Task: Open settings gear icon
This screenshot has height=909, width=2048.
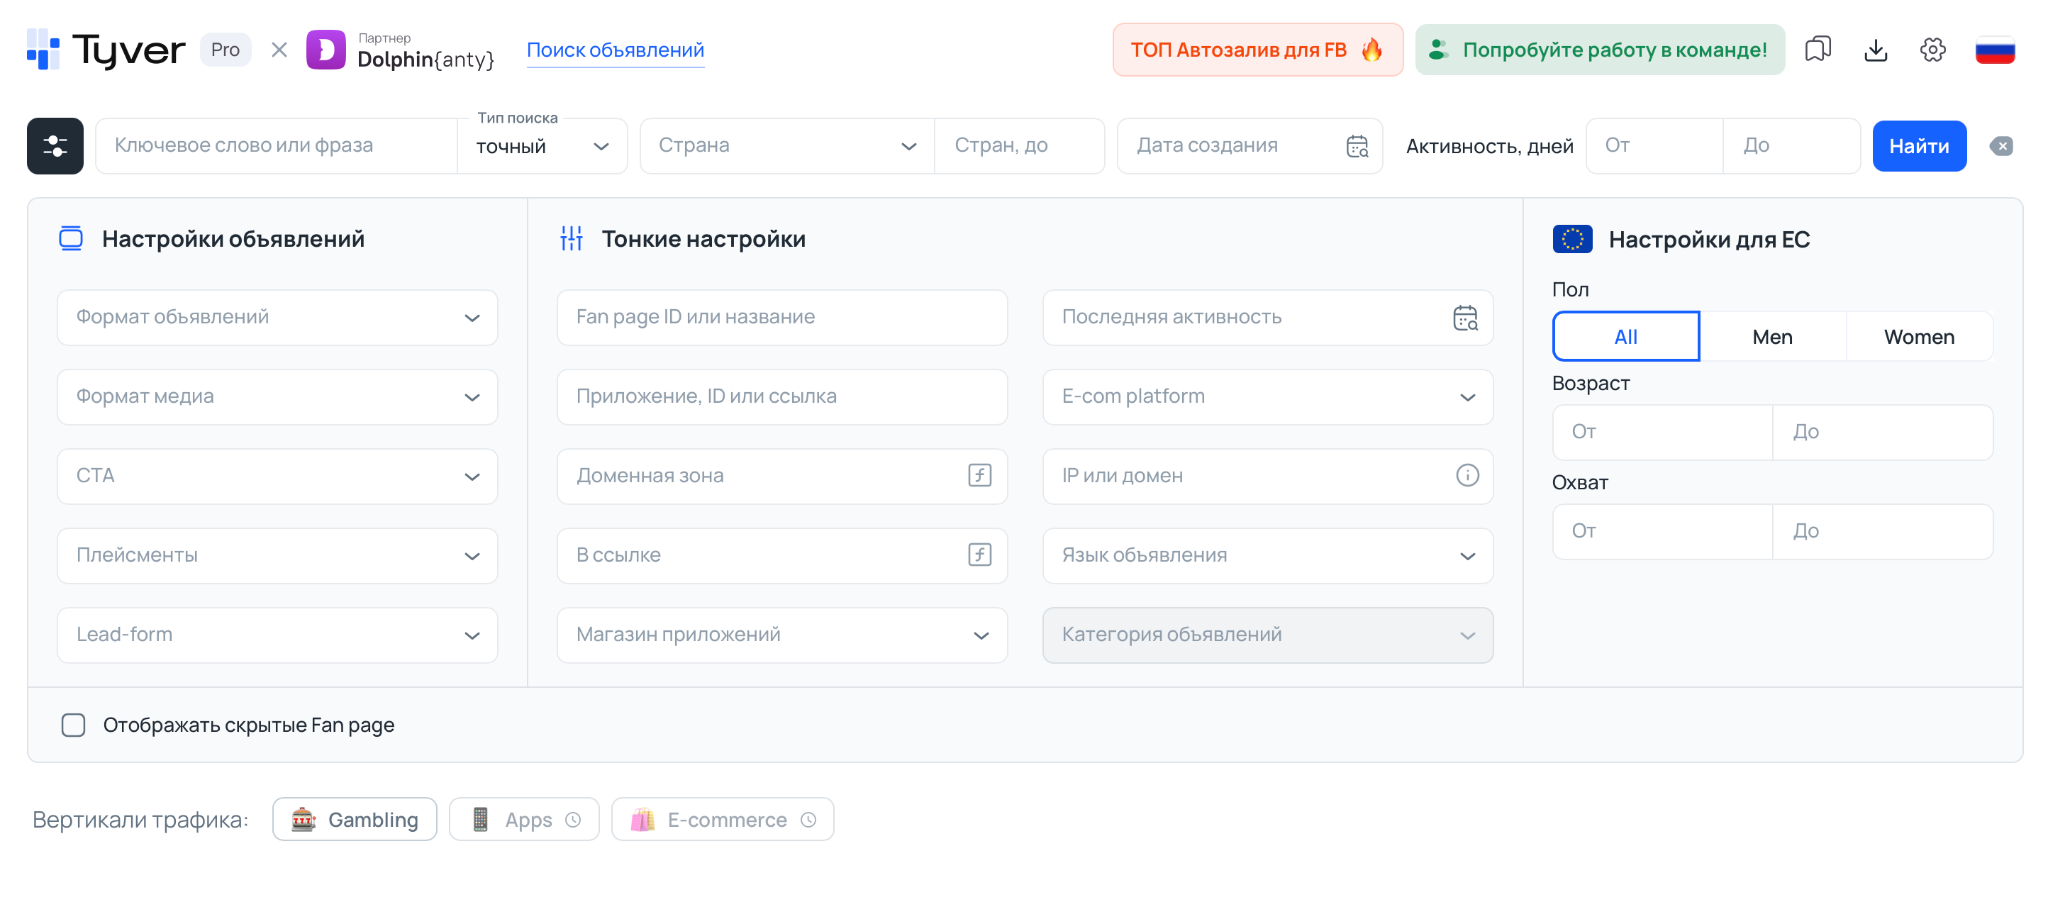Action: pos(1932,50)
